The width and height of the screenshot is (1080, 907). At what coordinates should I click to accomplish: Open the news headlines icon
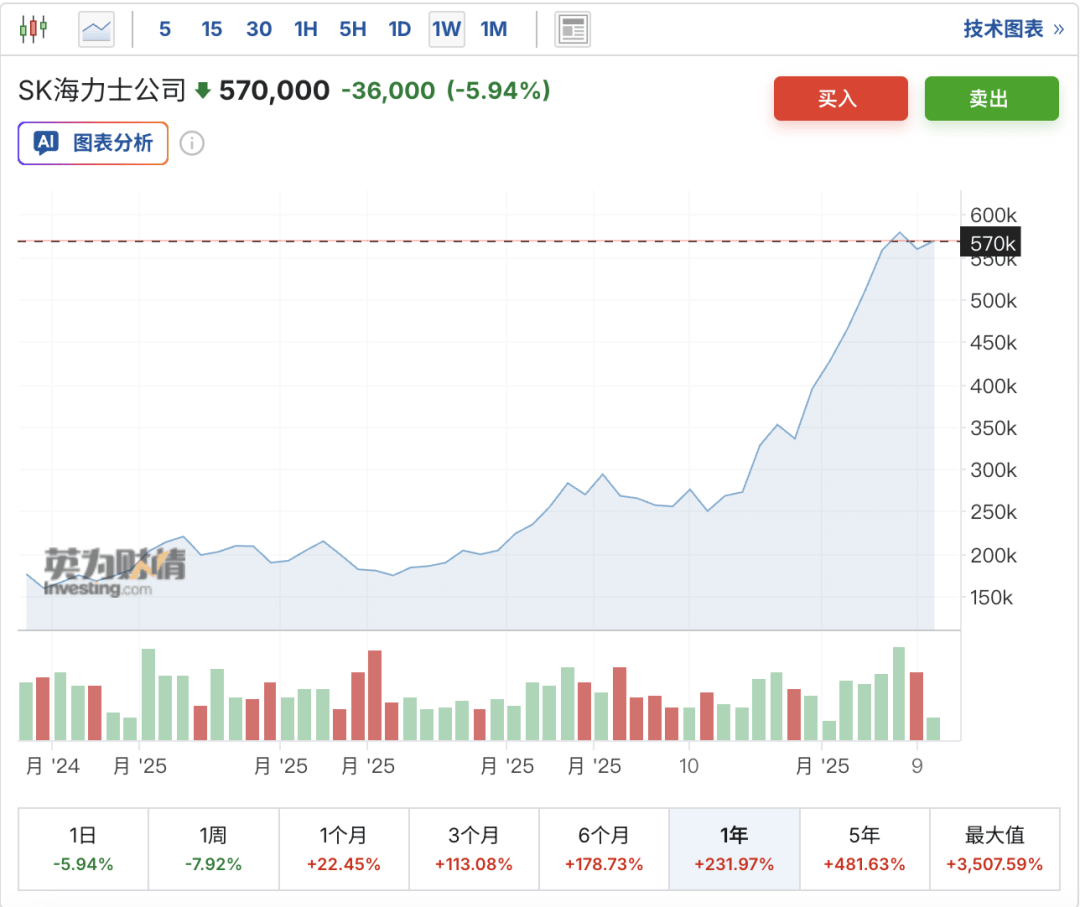point(572,29)
